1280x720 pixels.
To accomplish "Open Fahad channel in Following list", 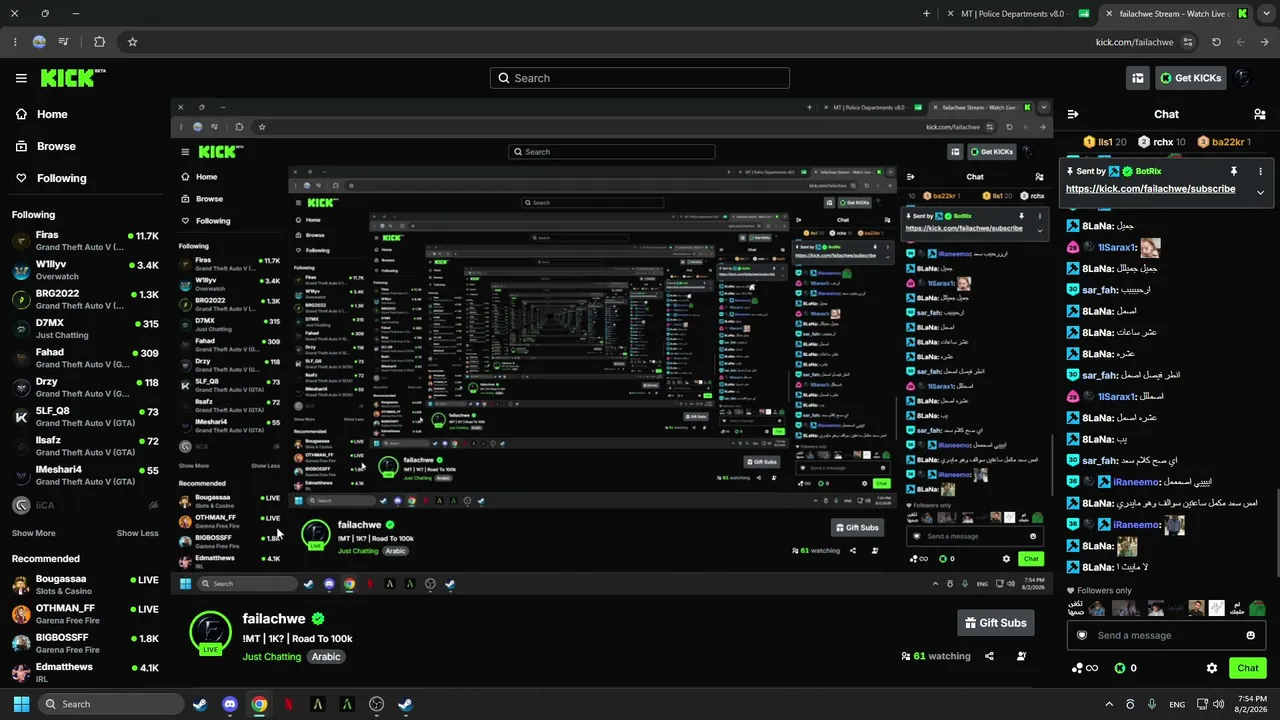I will [85, 358].
